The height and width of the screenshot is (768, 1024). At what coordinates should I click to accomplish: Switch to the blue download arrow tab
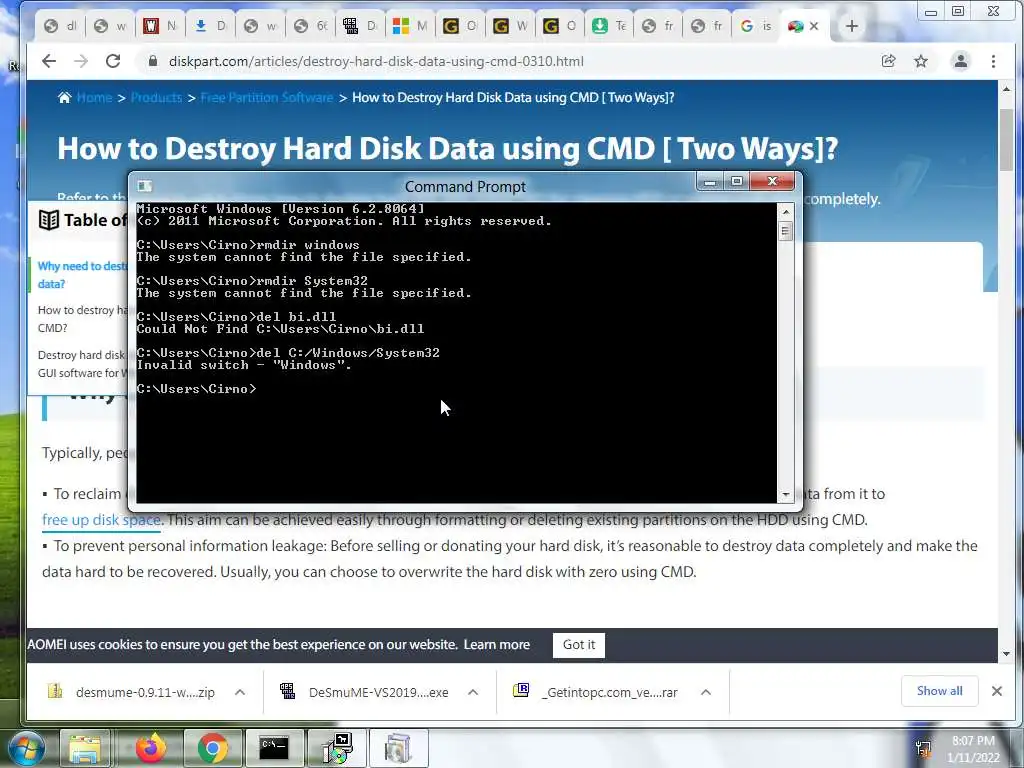(210, 26)
